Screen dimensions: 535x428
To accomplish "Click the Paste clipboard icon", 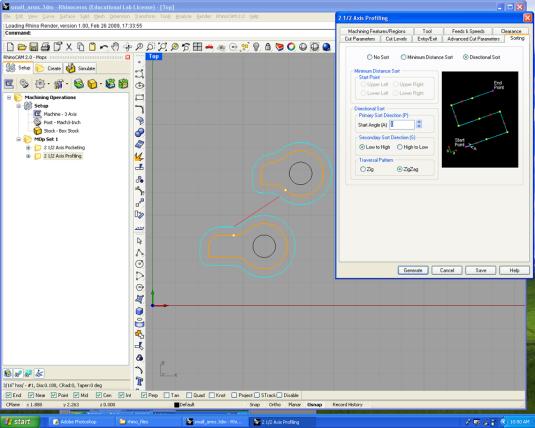I will coord(92,46).
